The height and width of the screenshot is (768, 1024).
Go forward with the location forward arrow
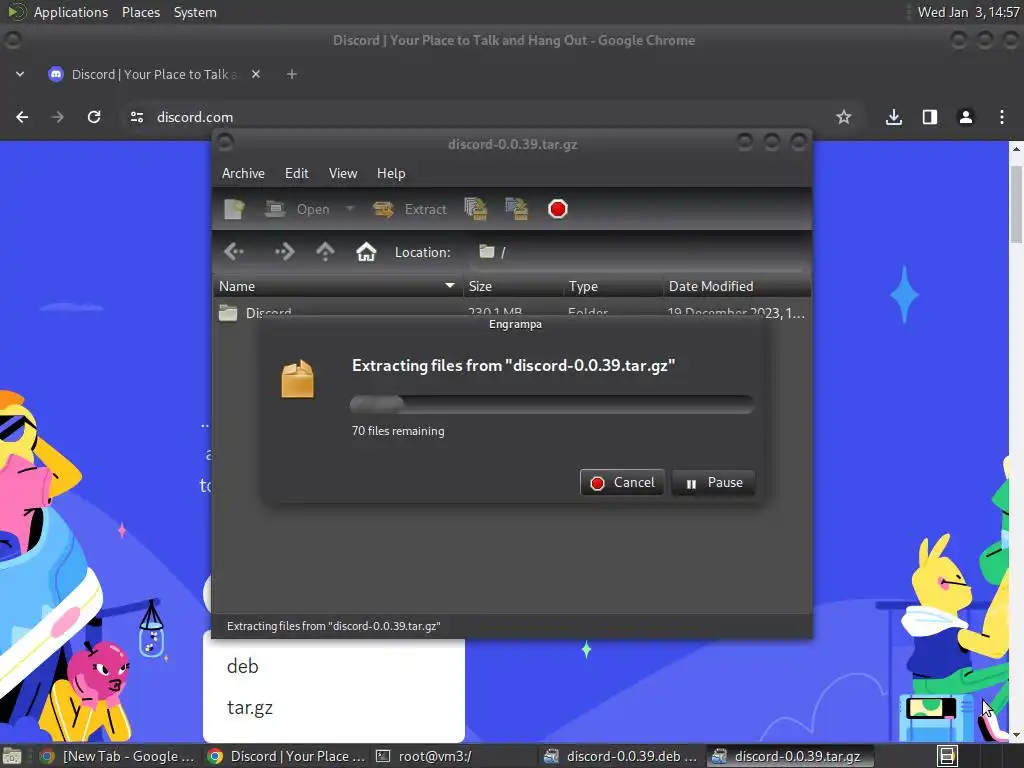284,252
